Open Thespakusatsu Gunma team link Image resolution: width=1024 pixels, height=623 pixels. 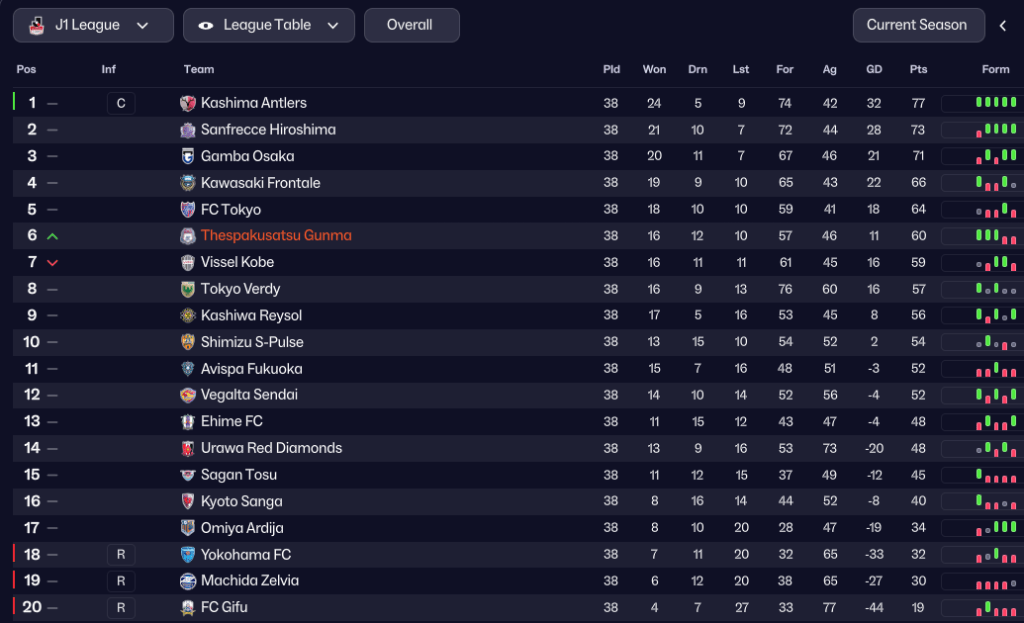[276, 236]
